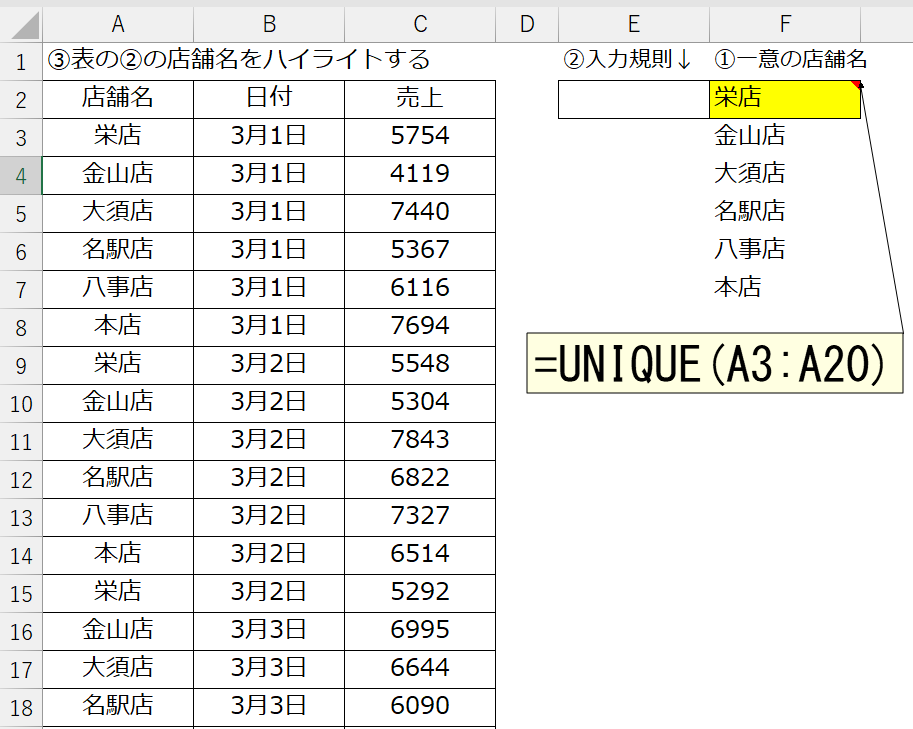The height and width of the screenshot is (729, 913).
Task: Click the red comment indicator on F2
Action: (x=856, y=85)
